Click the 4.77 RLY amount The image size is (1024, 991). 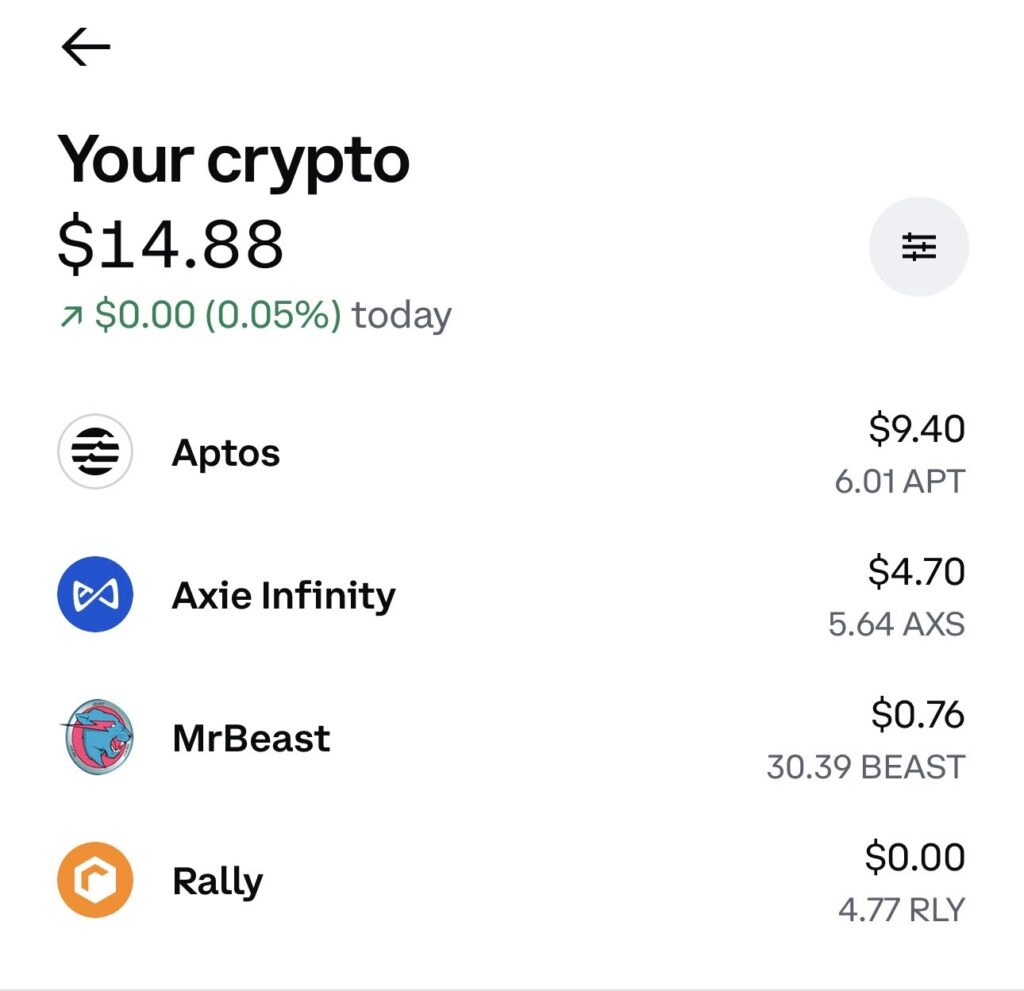(x=901, y=910)
